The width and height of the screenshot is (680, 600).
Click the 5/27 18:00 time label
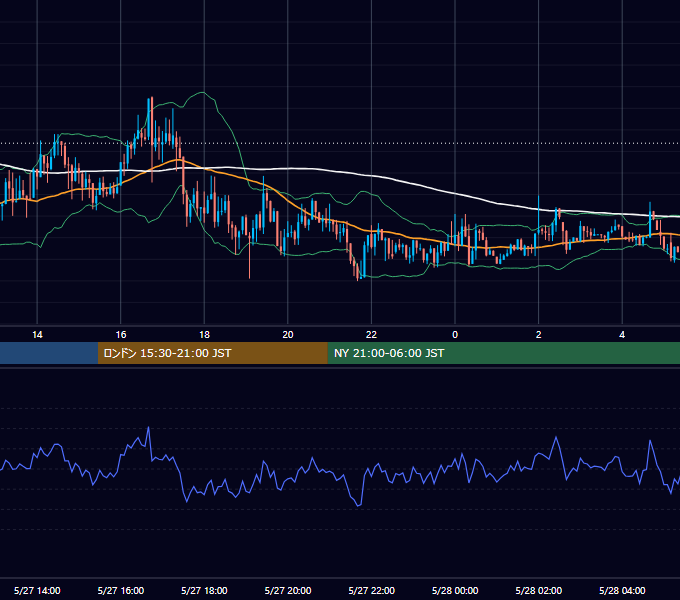204,590
